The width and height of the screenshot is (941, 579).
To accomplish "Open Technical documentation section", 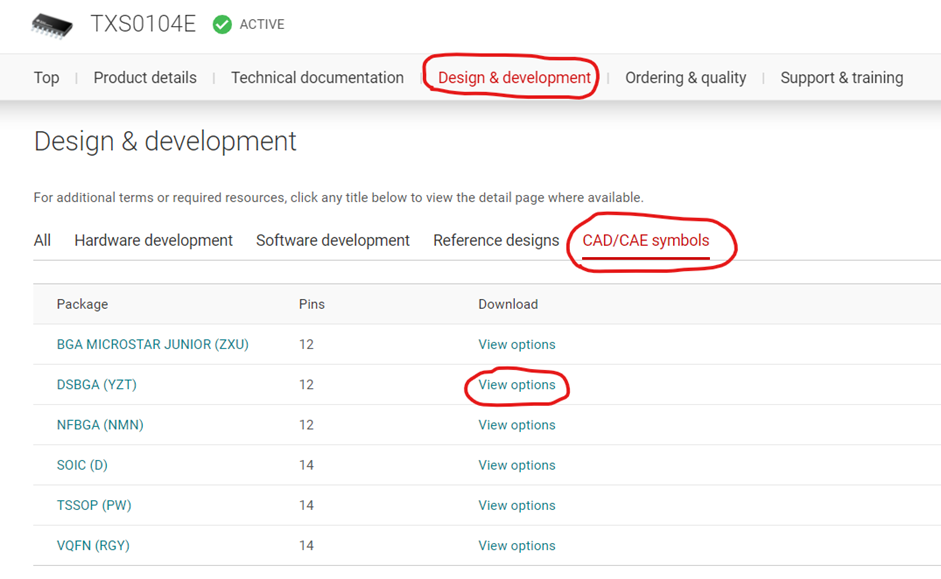I will [x=317, y=77].
